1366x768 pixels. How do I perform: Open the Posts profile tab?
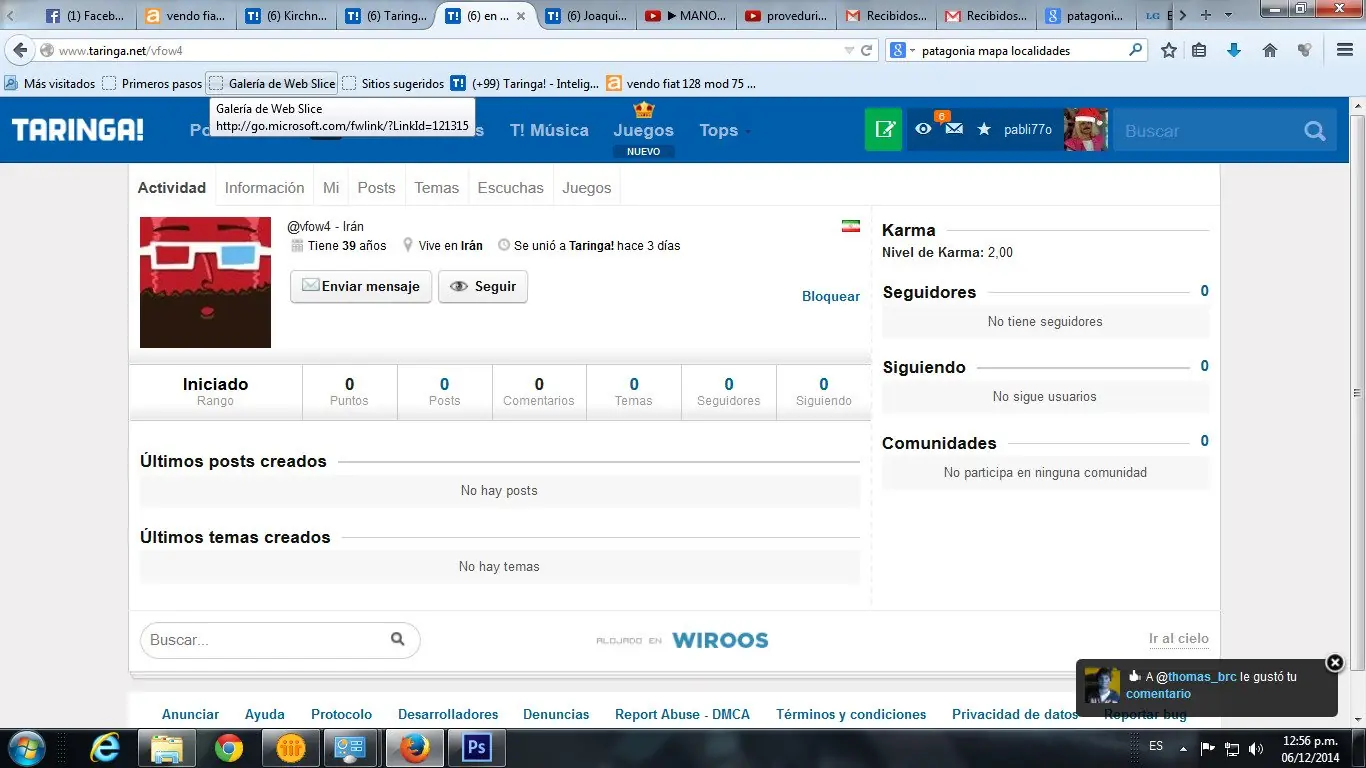[376, 187]
